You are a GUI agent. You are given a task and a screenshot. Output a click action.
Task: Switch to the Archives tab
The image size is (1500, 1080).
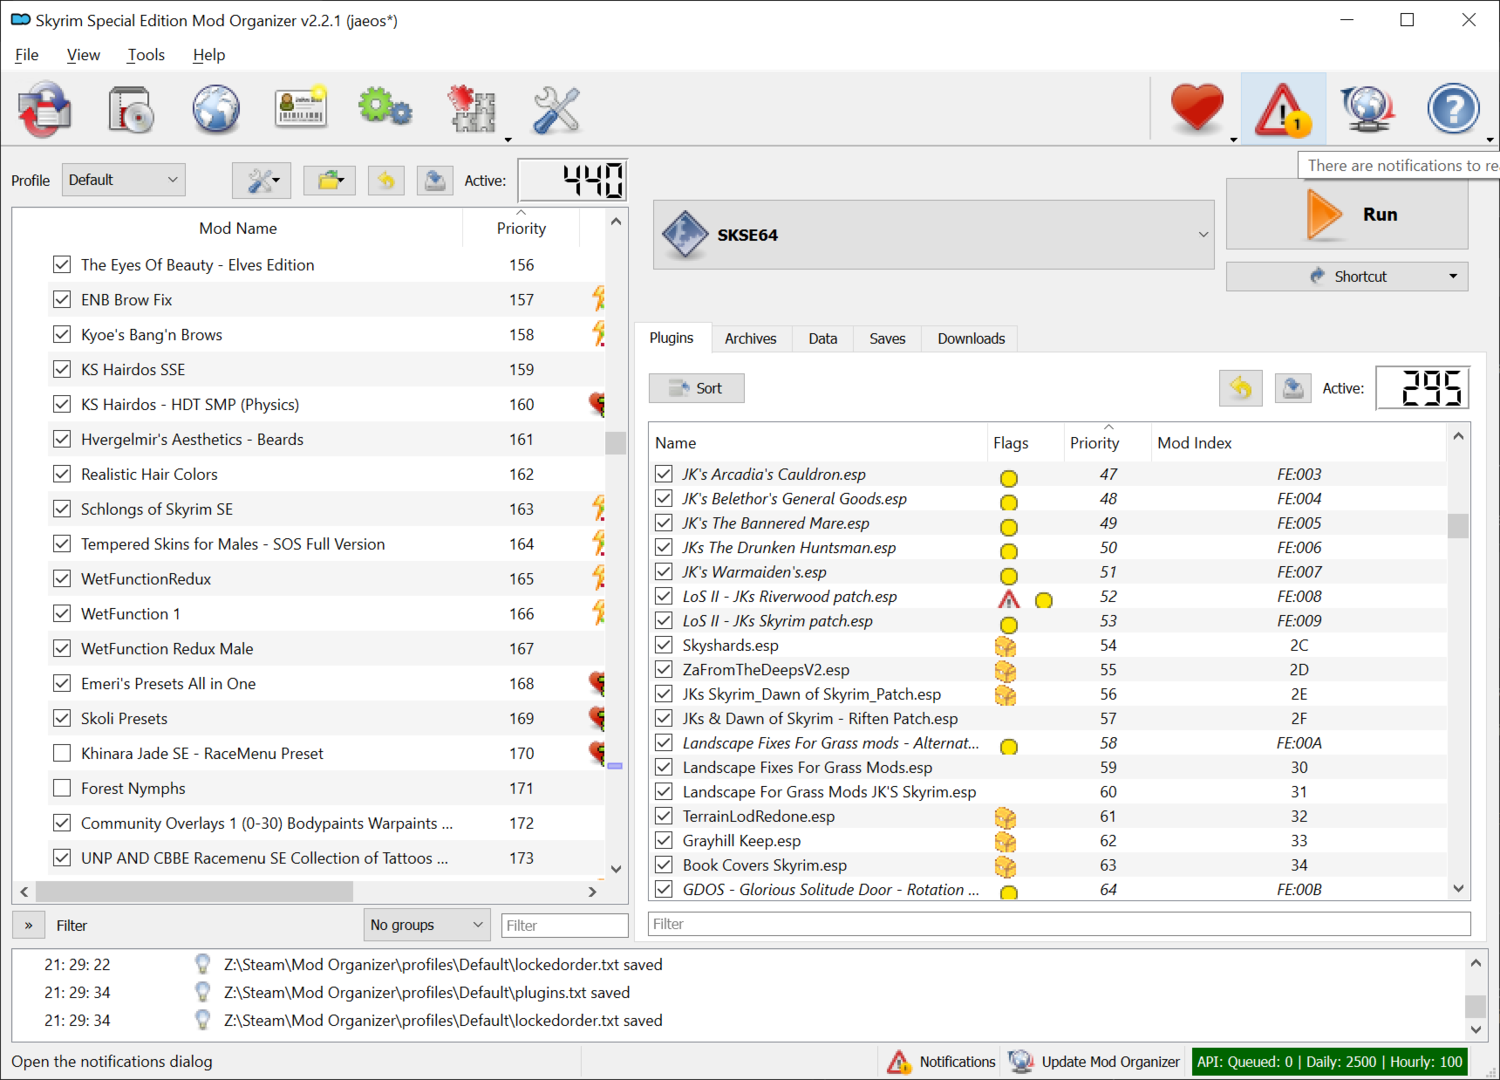click(x=750, y=339)
